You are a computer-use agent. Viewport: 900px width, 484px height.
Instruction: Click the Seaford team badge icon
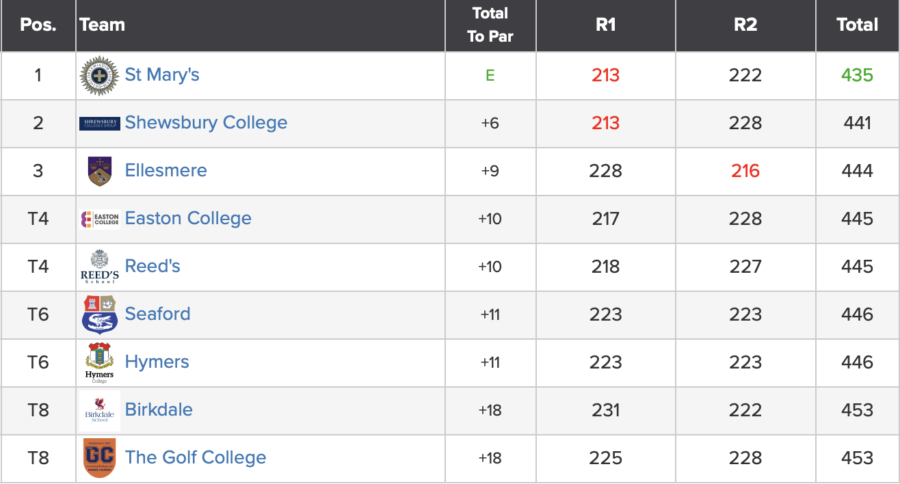coord(99,314)
